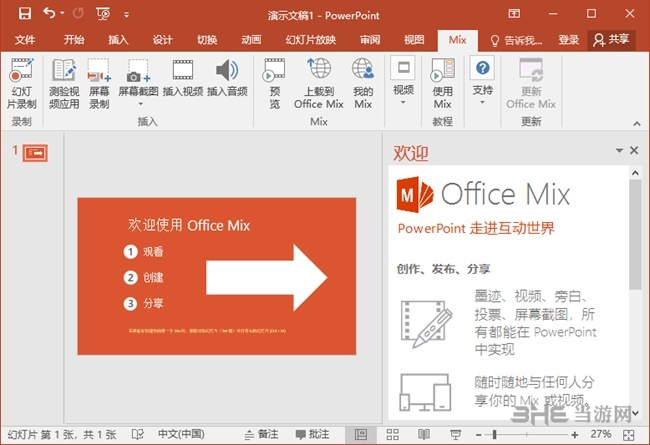Open the 视图 tab
This screenshot has width=650, height=445.
[x=414, y=40]
